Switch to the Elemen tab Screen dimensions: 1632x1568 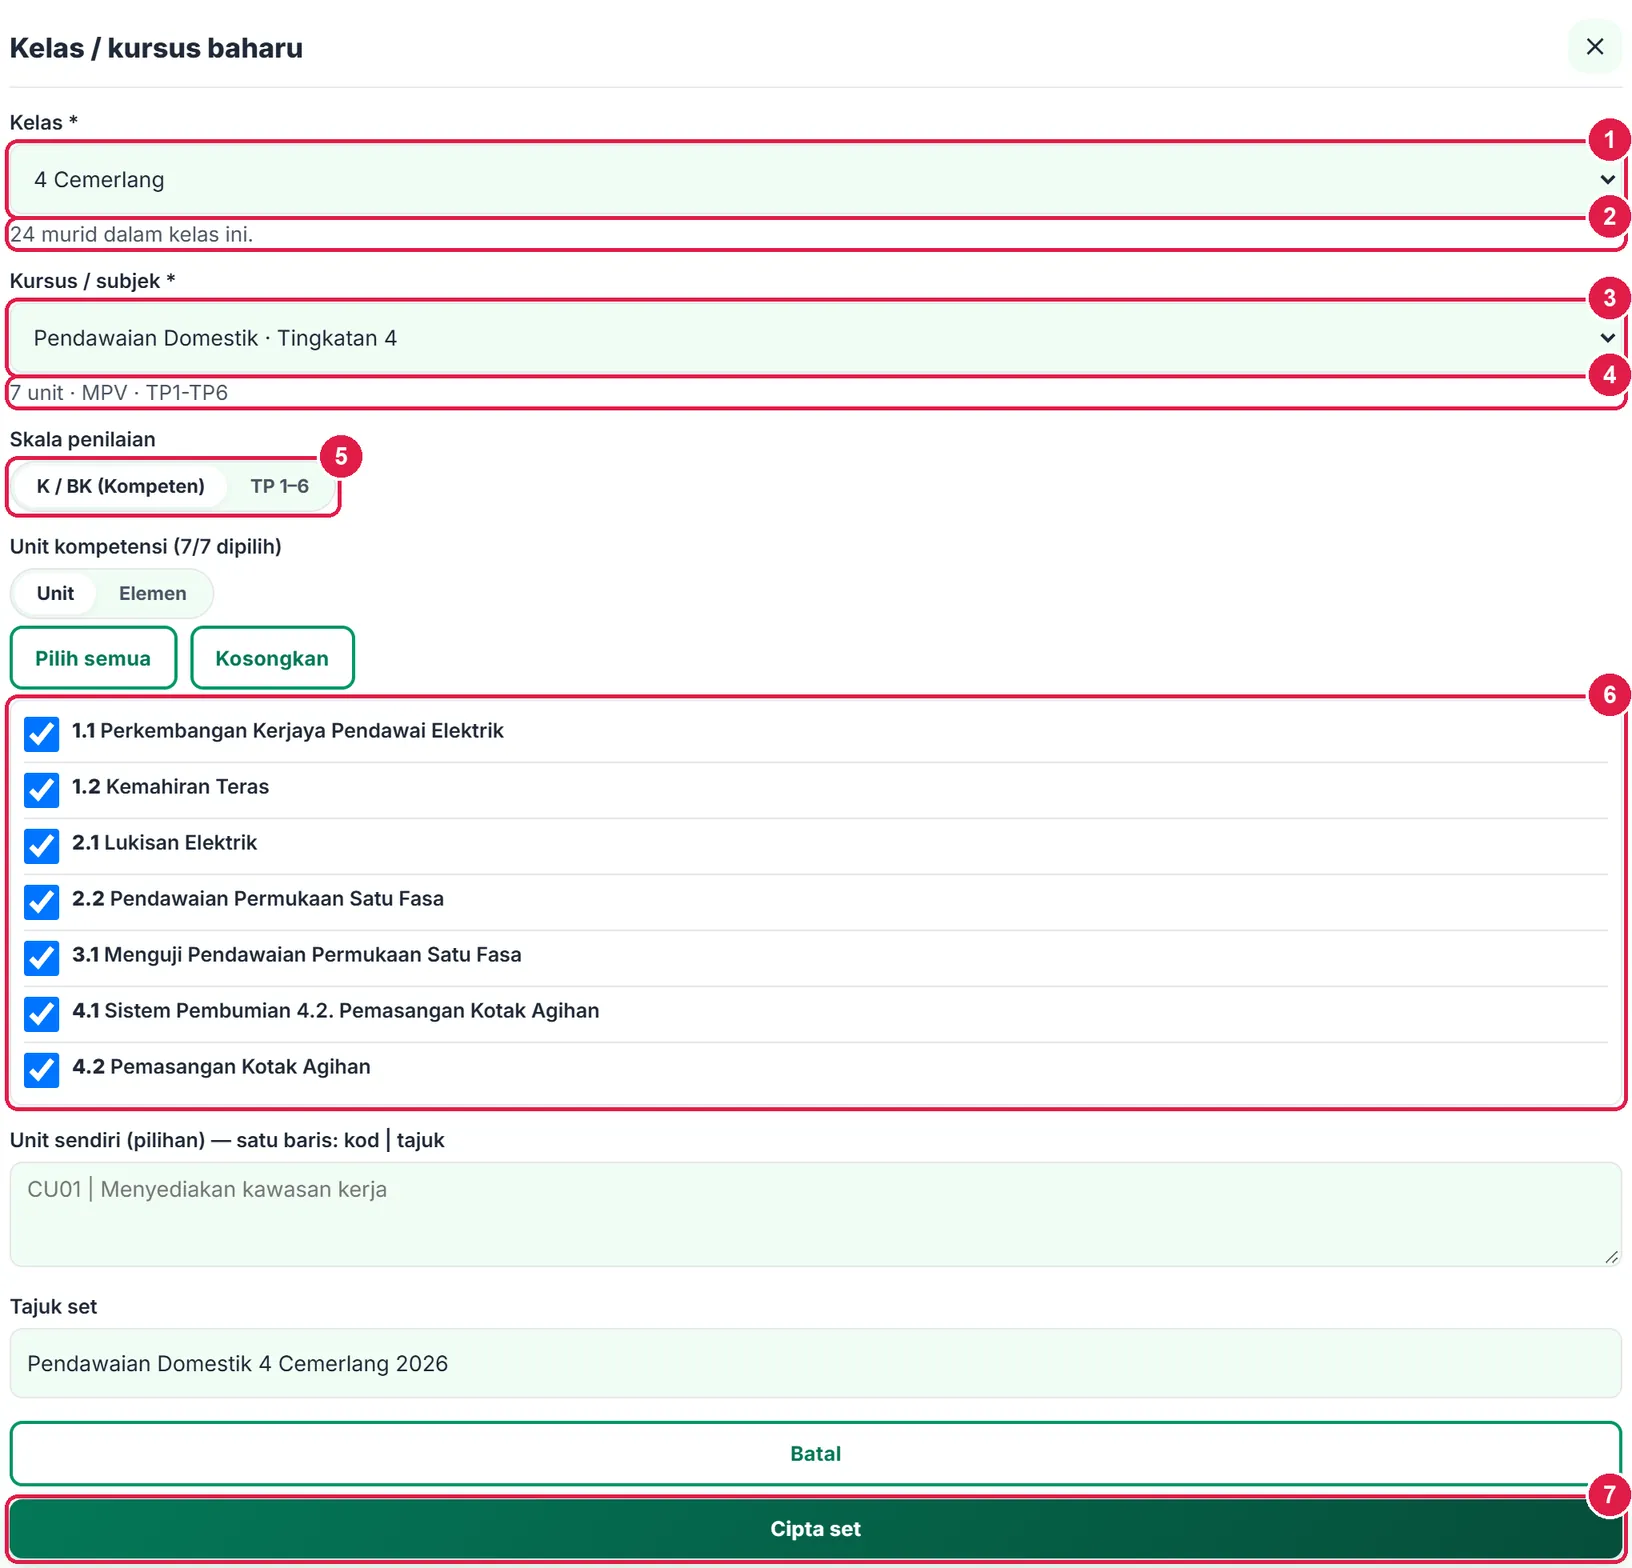[x=153, y=593]
